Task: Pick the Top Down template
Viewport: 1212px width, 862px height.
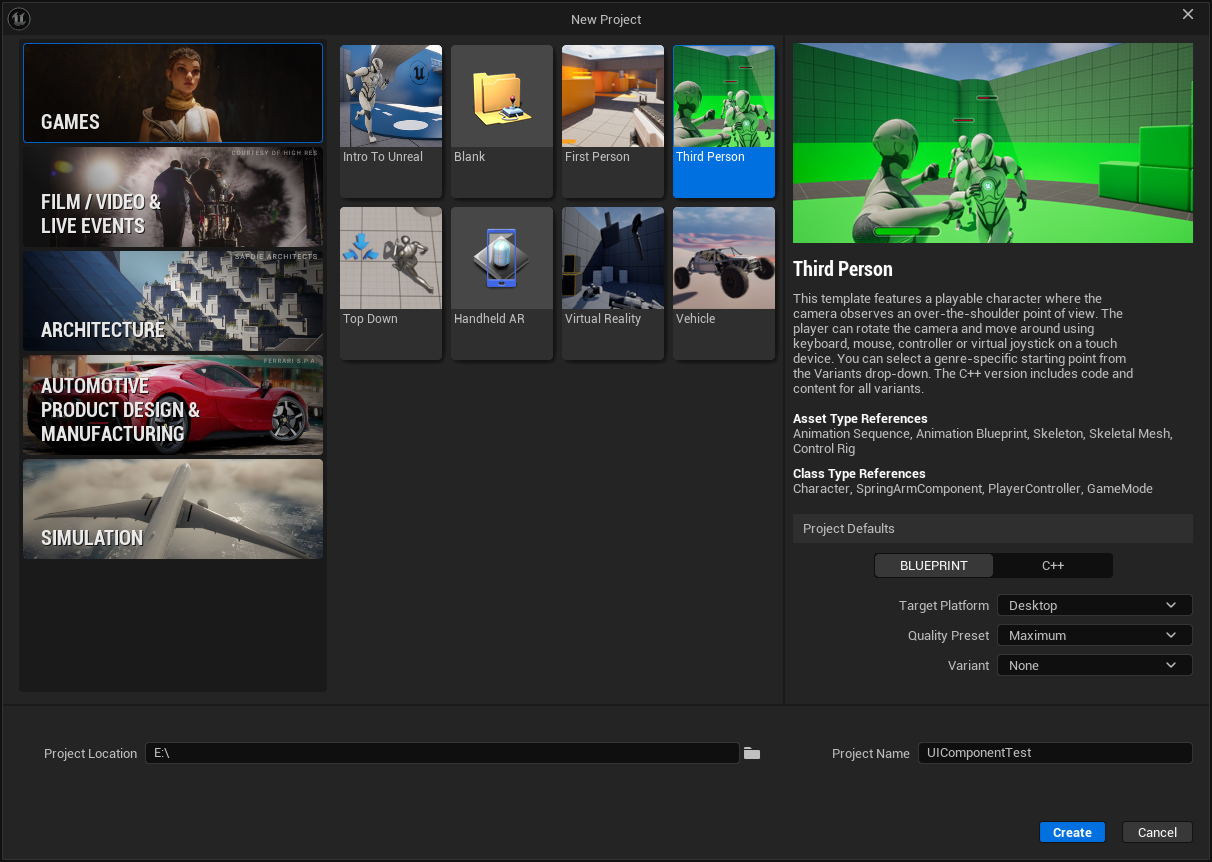Action: [391, 283]
